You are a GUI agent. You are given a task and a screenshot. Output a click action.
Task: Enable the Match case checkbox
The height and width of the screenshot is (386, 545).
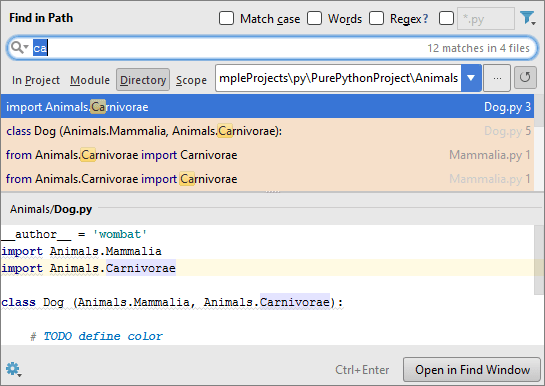[x=226, y=18]
